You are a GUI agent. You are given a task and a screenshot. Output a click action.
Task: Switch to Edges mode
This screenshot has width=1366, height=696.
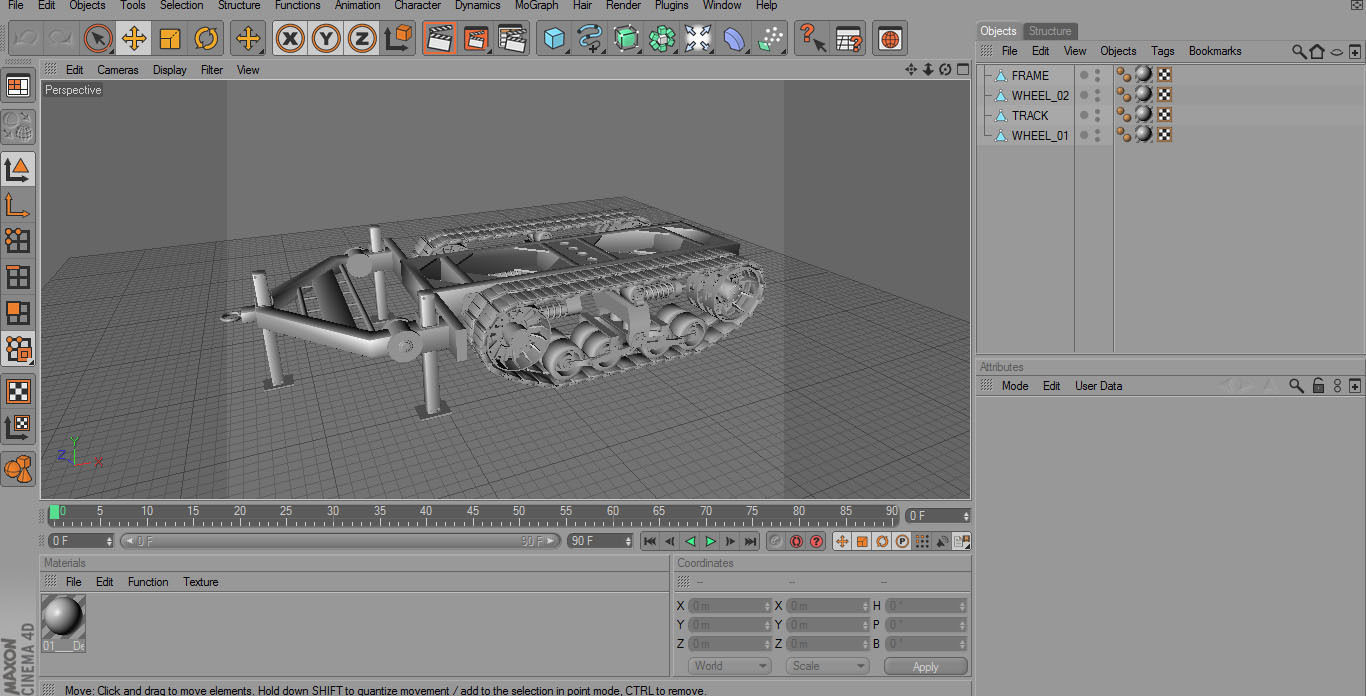[18, 277]
